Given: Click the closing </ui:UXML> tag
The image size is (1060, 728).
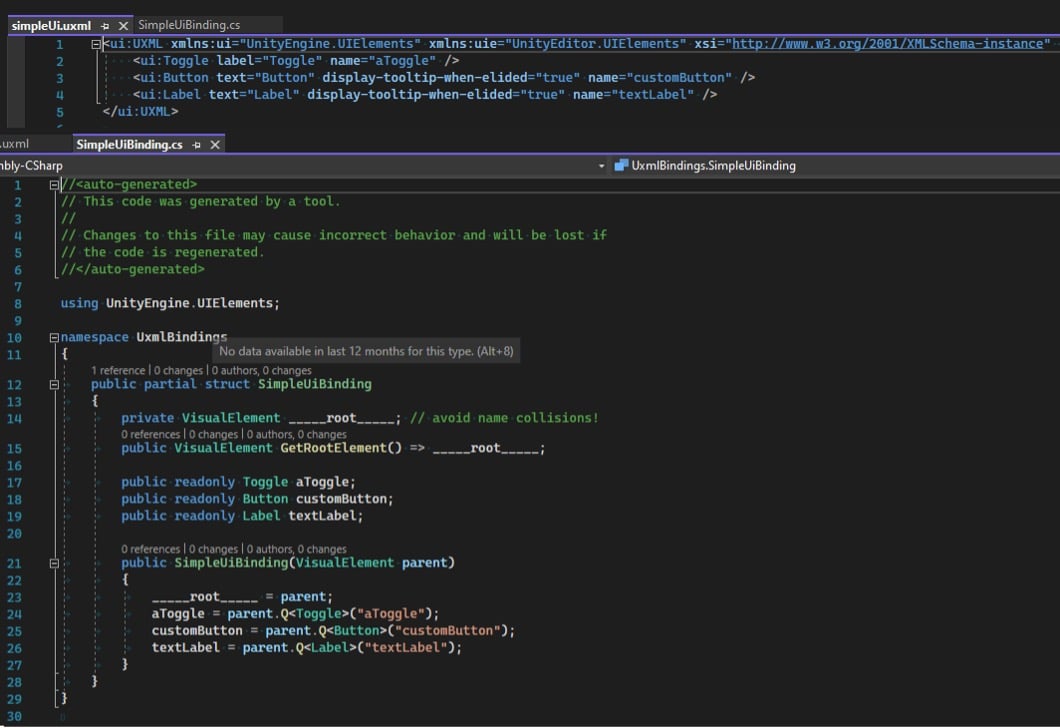Looking at the screenshot, I should point(140,112).
